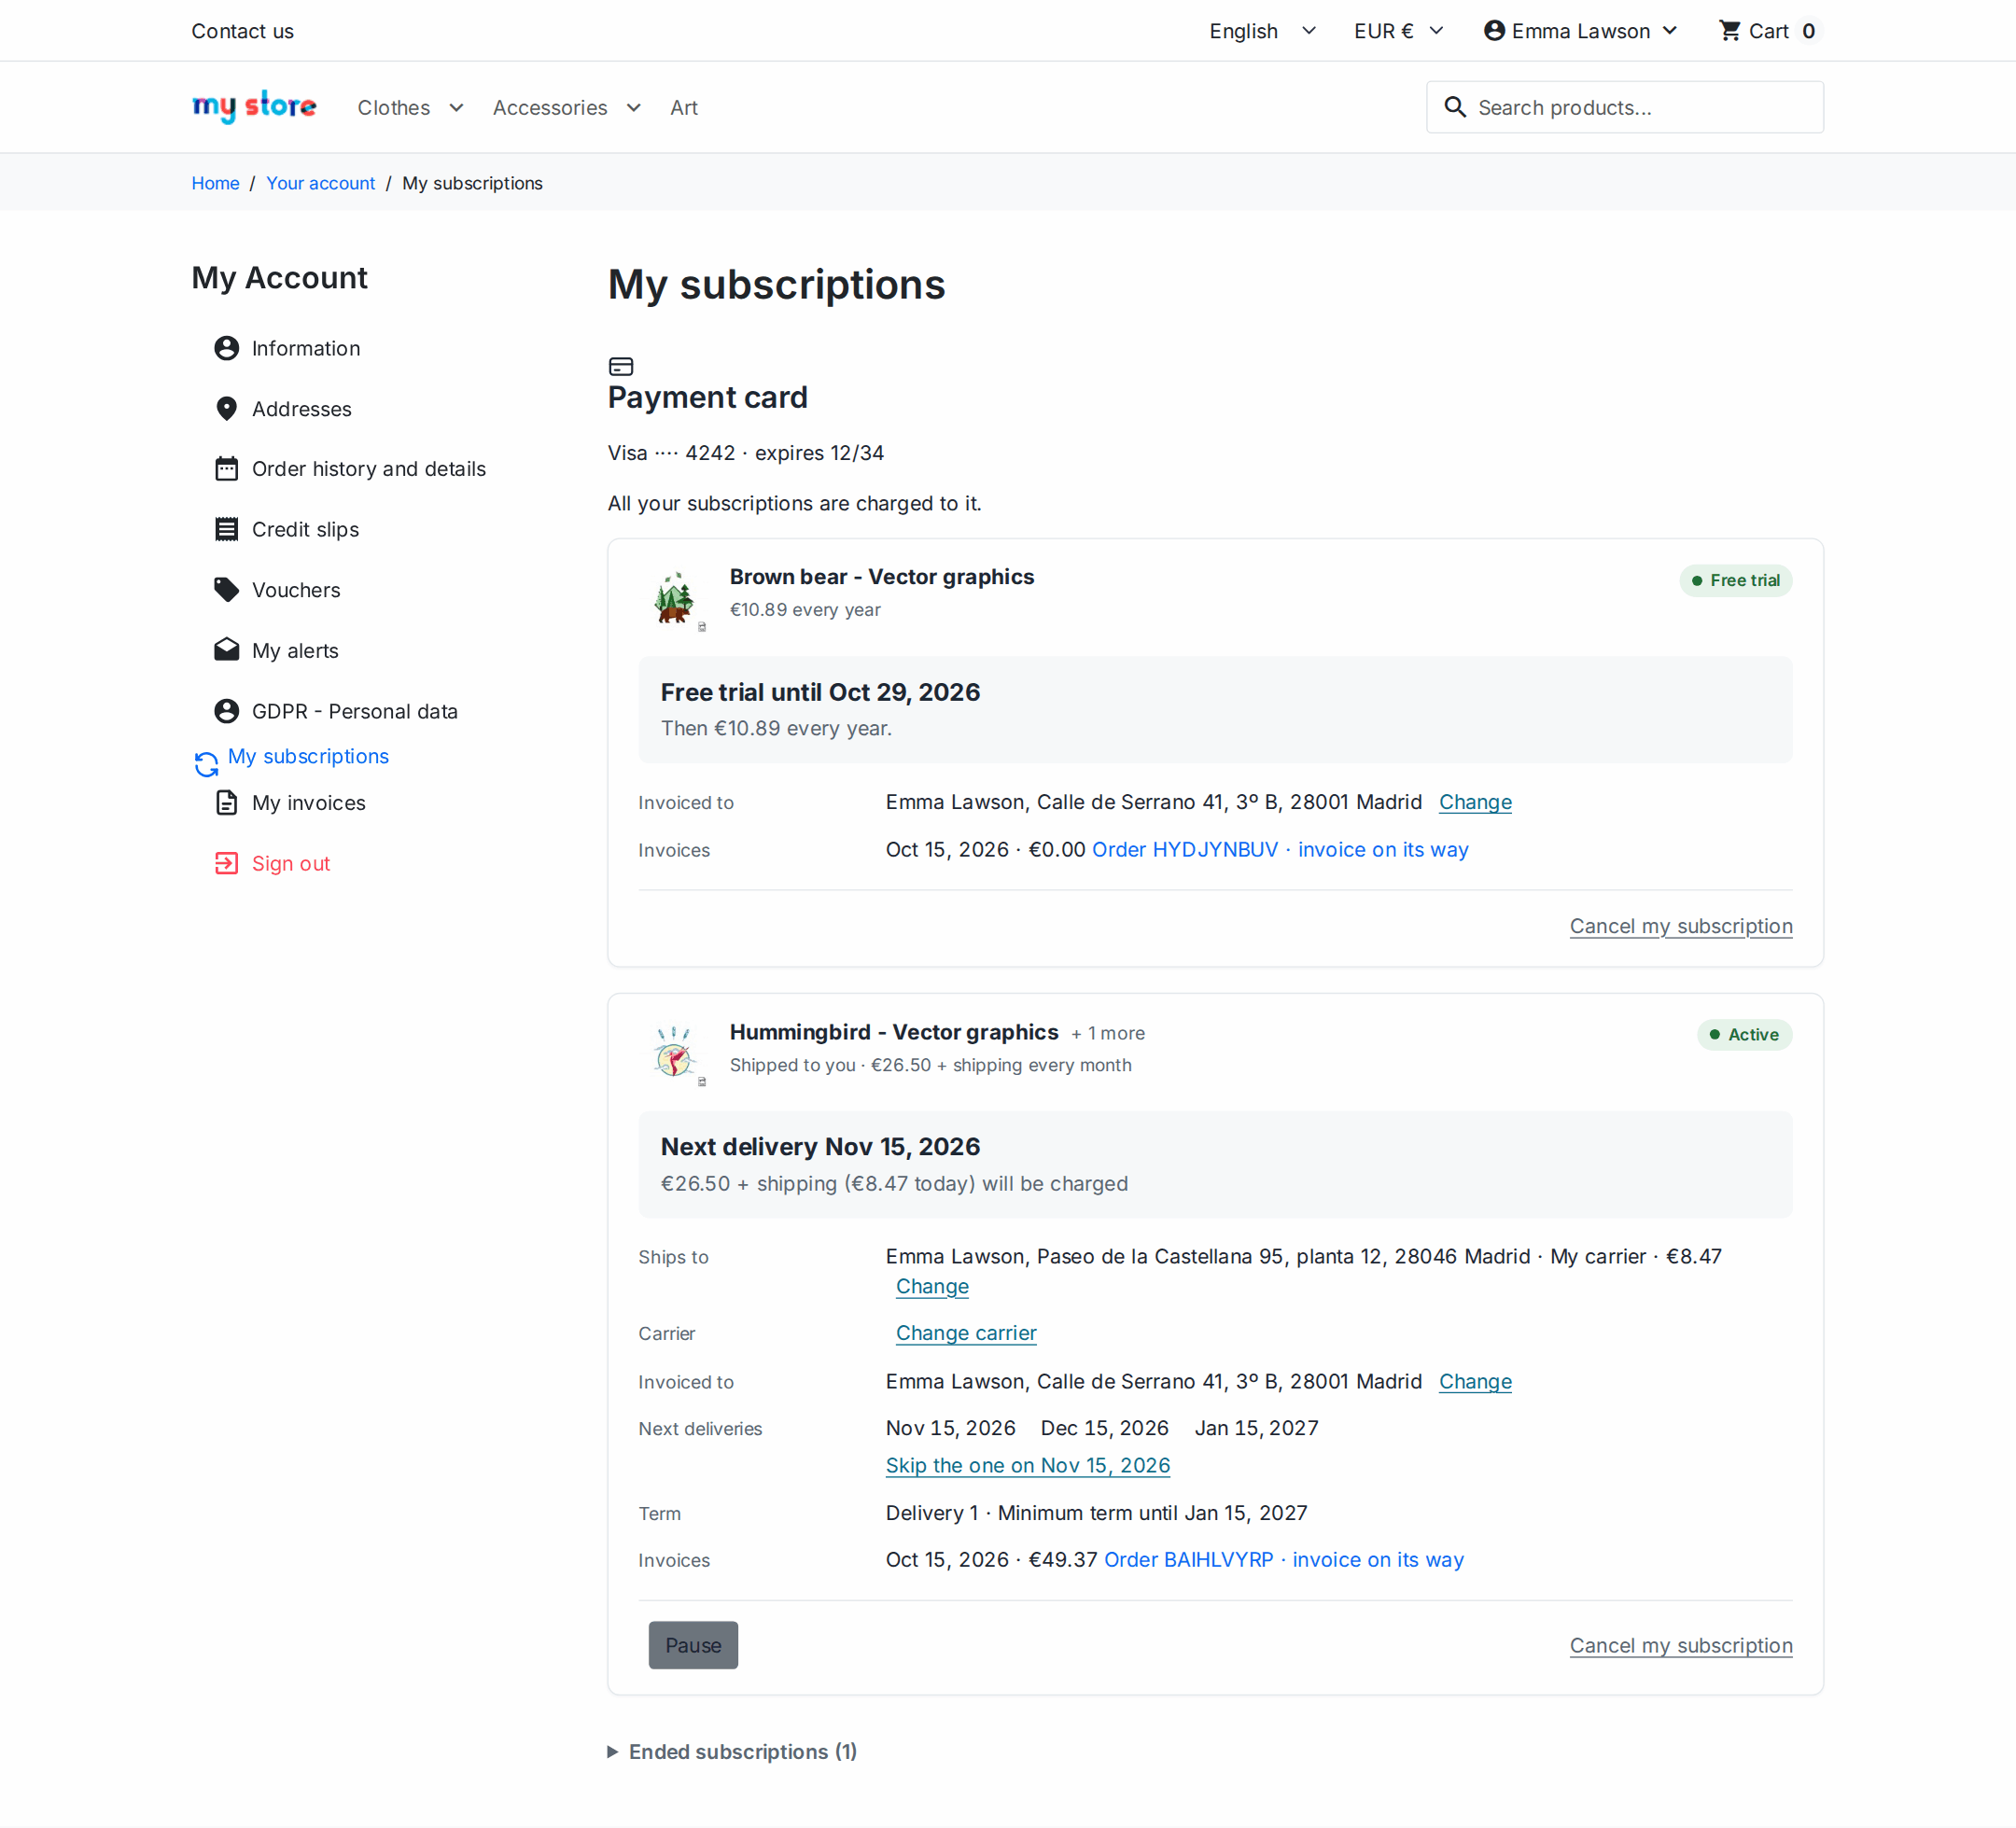Image resolution: width=2016 pixels, height=1828 pixels.
Task: Go to Home breadcrumb link
Action: pyautogui.click(x=215, y=183)
